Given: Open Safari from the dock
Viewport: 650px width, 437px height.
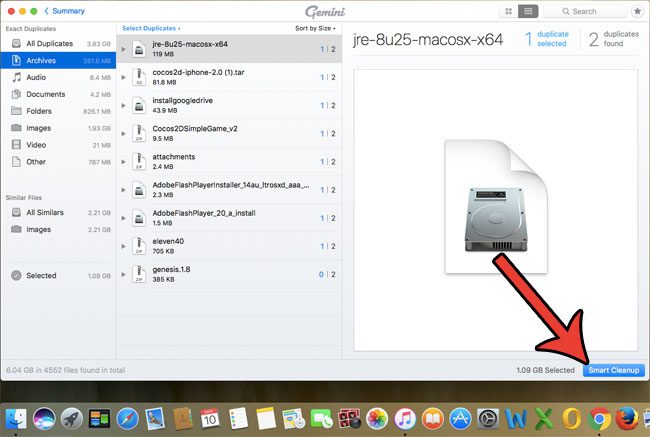Looking at the screenshot, I should [127, 419].
